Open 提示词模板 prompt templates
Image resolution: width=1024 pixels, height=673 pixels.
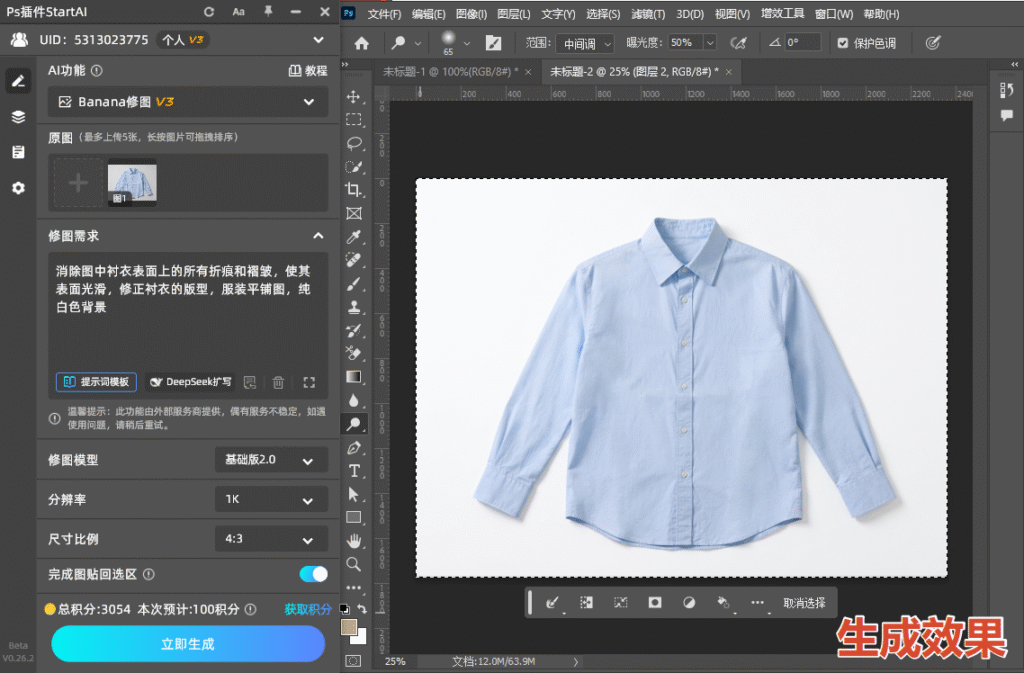(96, 382)
